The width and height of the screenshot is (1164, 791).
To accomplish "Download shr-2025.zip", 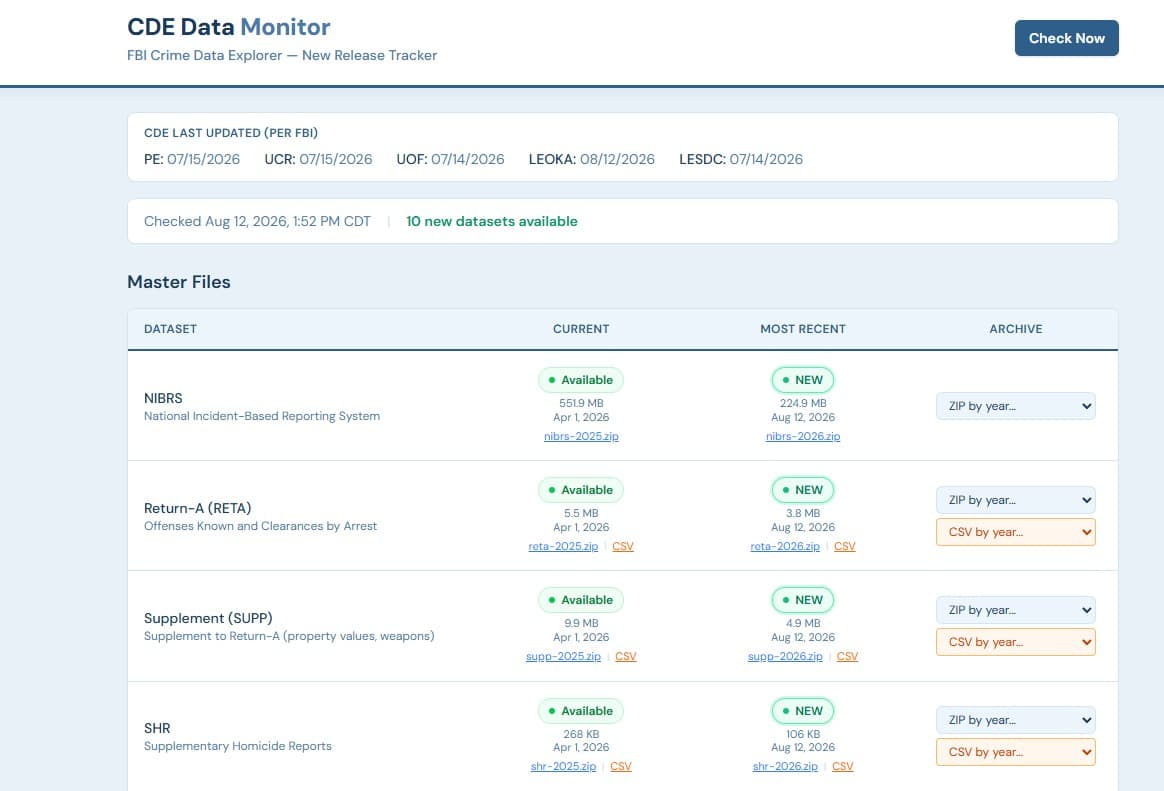I will click(x=563, y=767).
